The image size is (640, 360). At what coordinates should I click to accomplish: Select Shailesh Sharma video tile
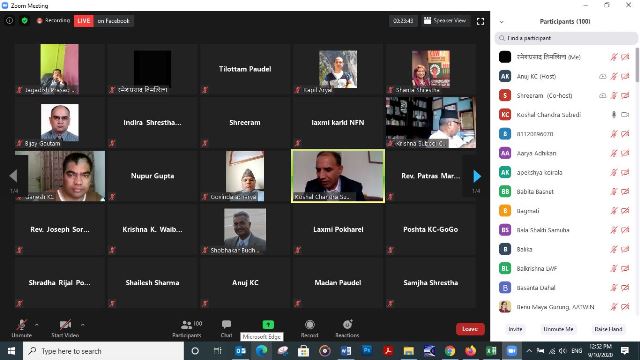pos(153,283)
